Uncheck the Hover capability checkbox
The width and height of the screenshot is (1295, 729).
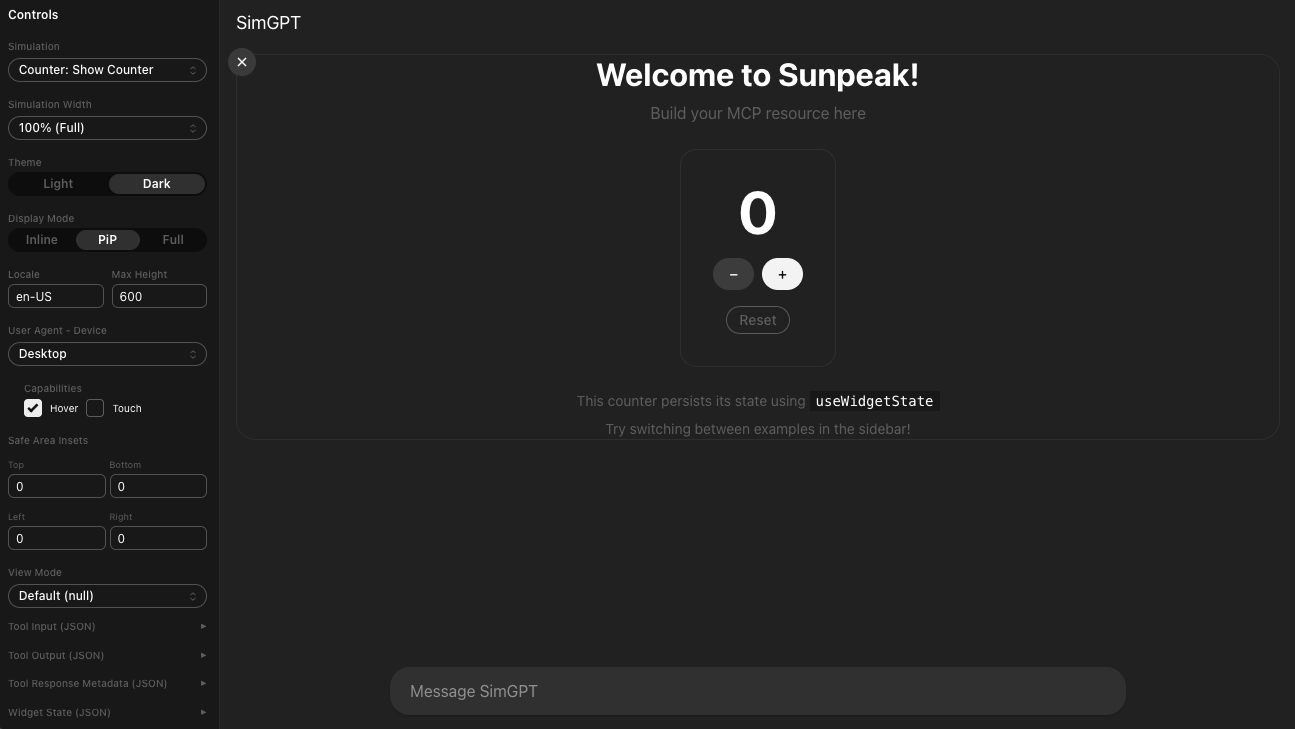[33, 408]
